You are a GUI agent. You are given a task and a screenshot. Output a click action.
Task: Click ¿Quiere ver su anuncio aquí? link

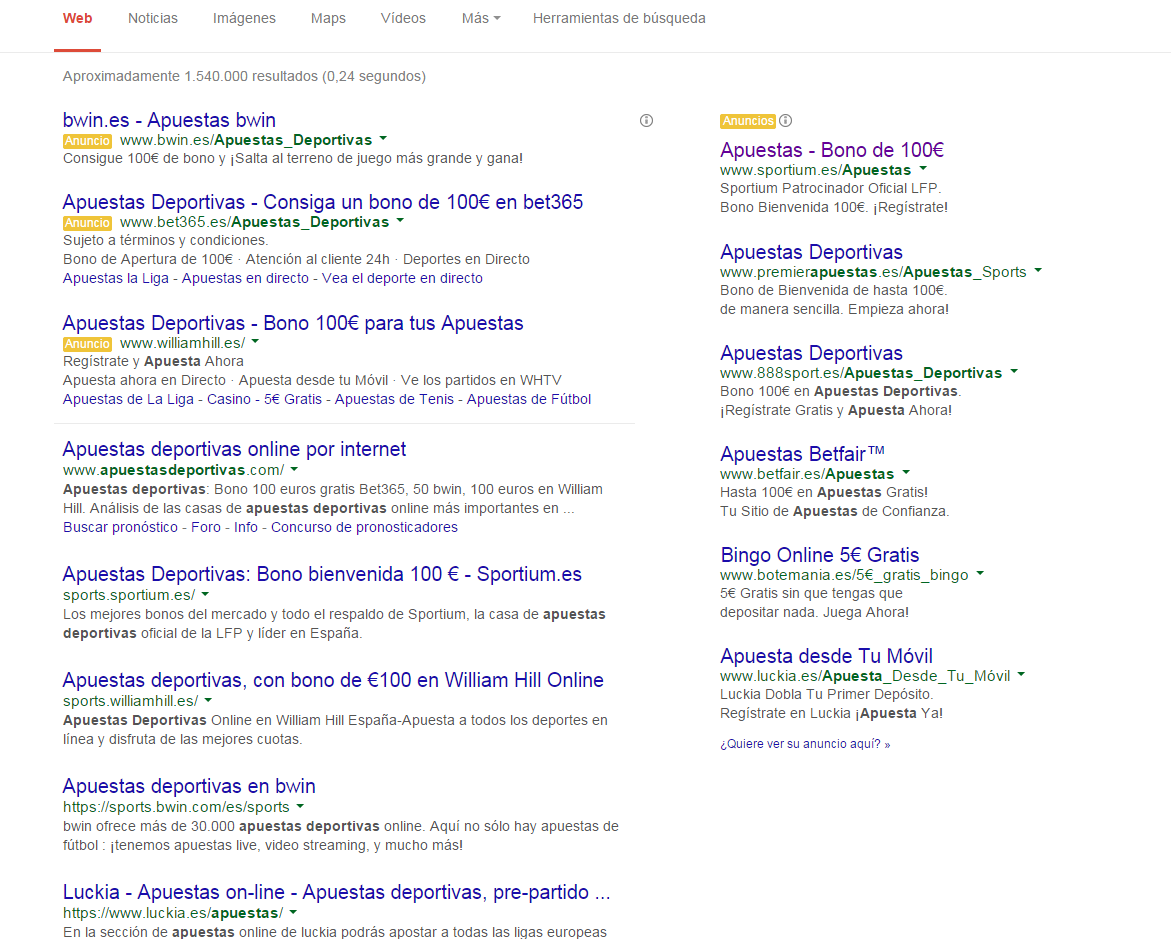tap(805, 744)
